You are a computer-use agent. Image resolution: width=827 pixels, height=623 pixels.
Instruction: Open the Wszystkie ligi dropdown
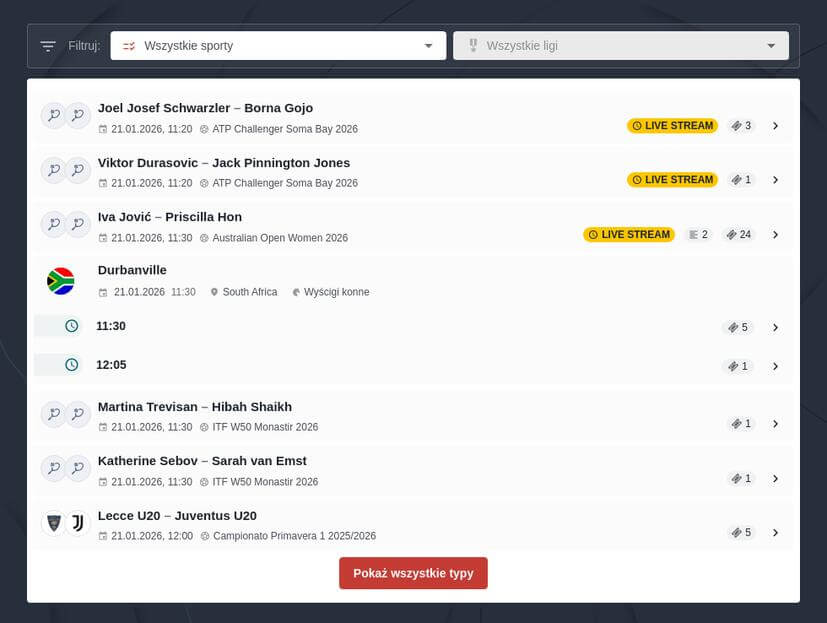coord(620,46)
